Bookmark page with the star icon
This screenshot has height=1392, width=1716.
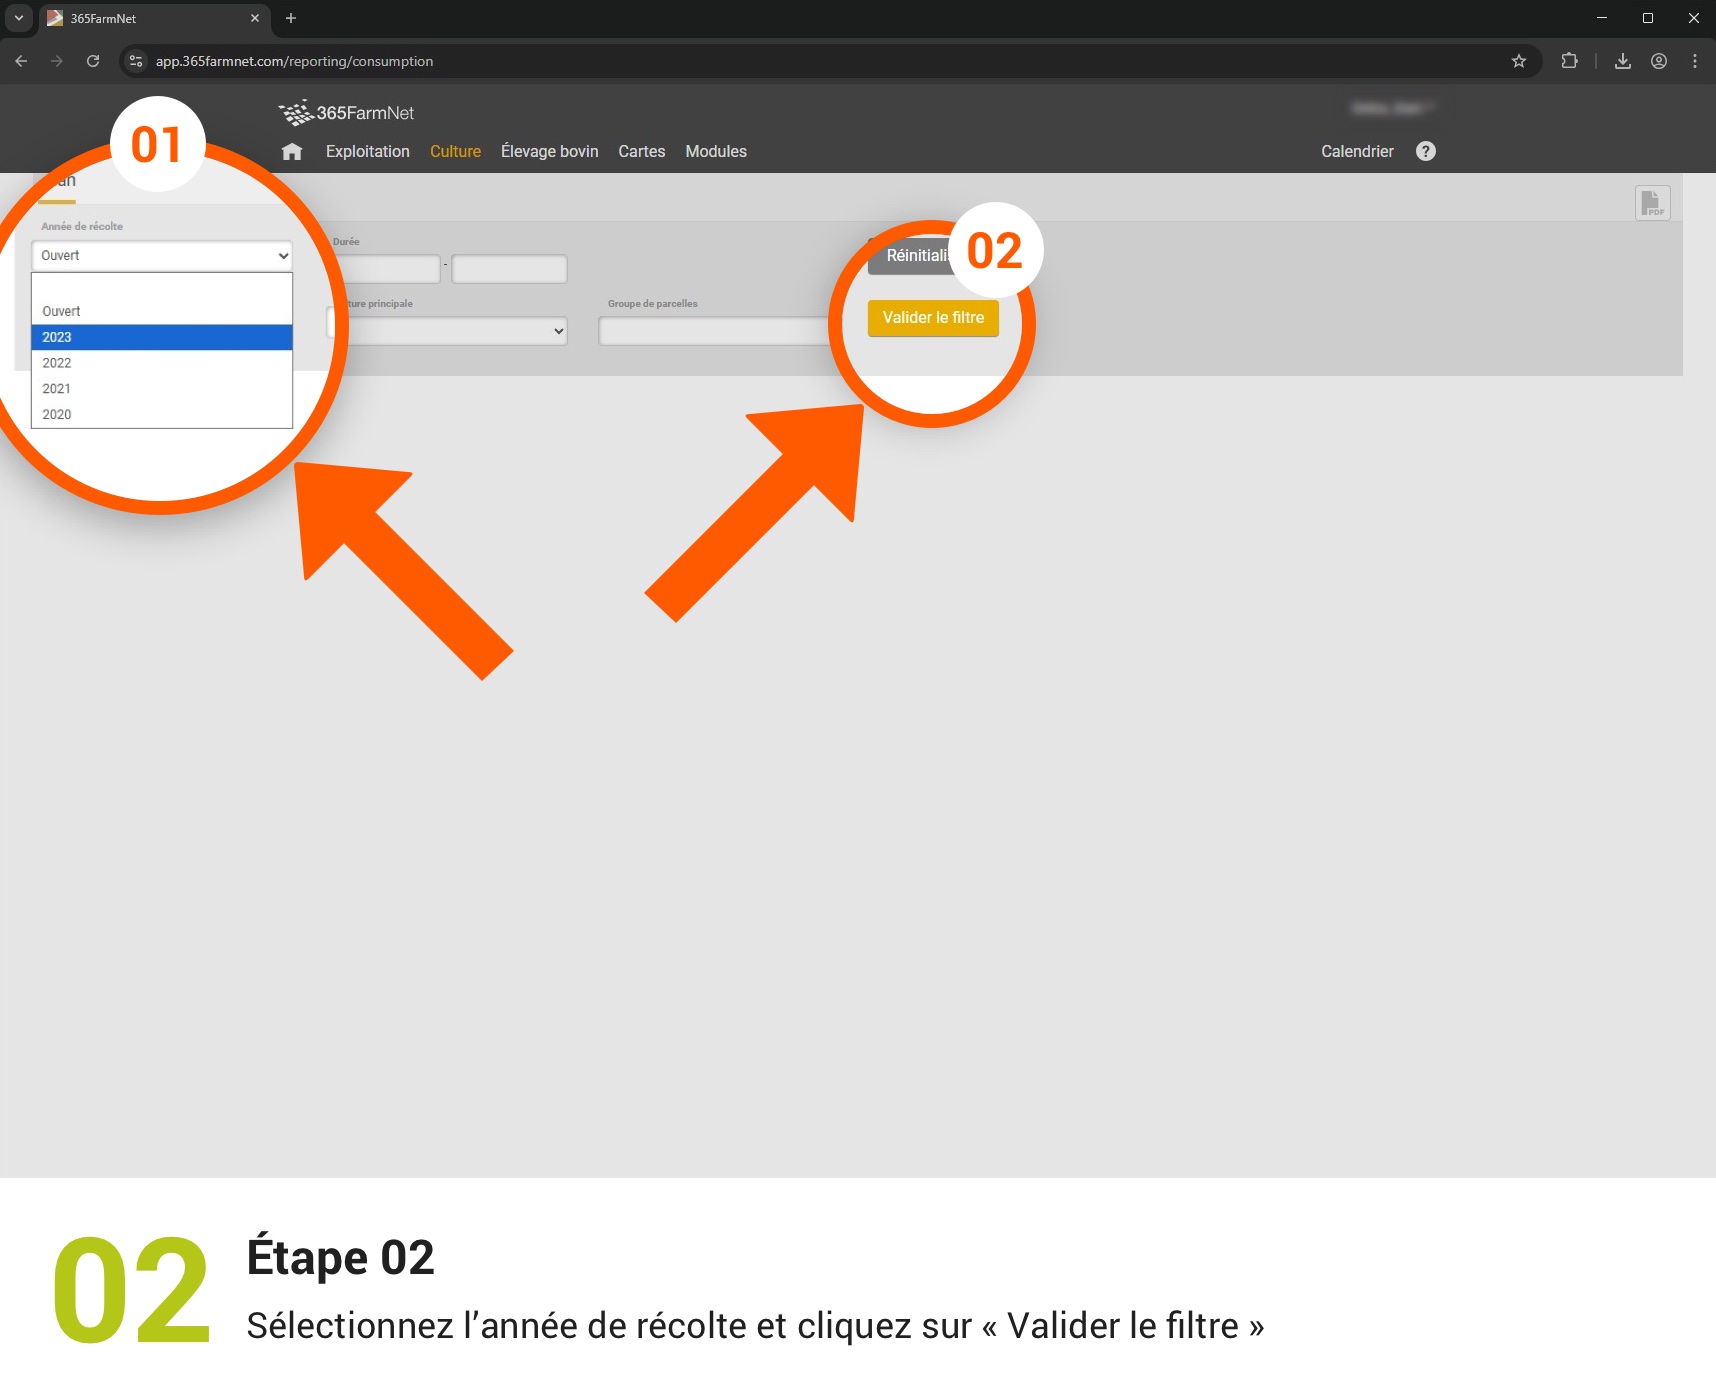click(1519, 61)
